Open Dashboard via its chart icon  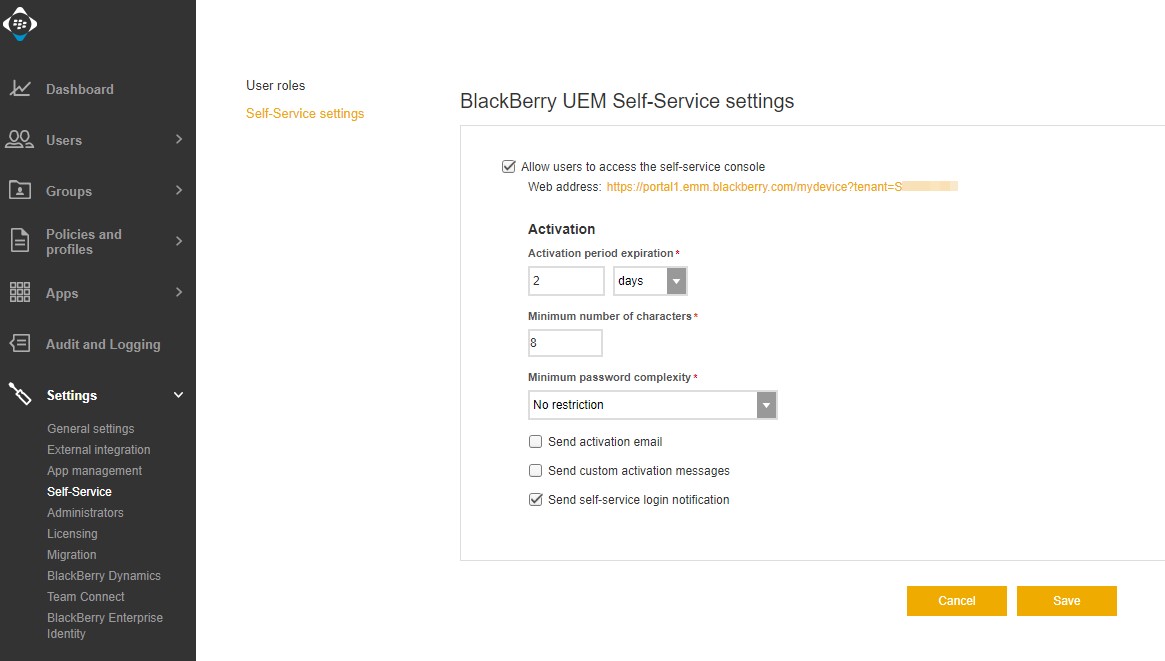[20, 89]
